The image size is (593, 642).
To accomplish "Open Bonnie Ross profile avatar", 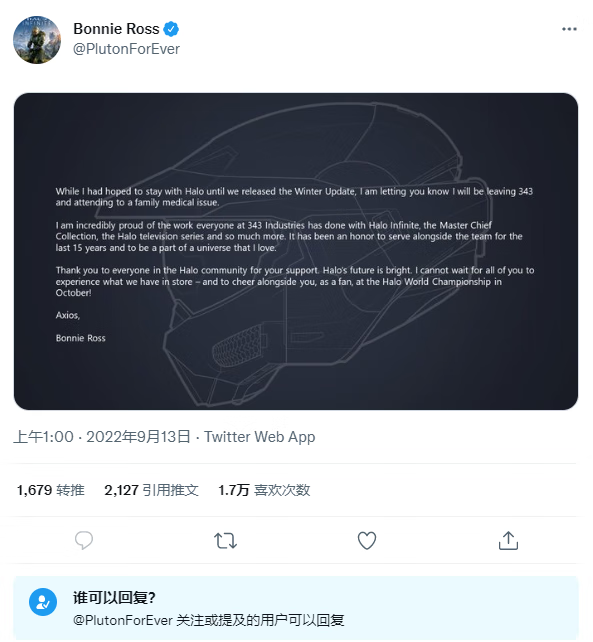I will tap(37, 40).
